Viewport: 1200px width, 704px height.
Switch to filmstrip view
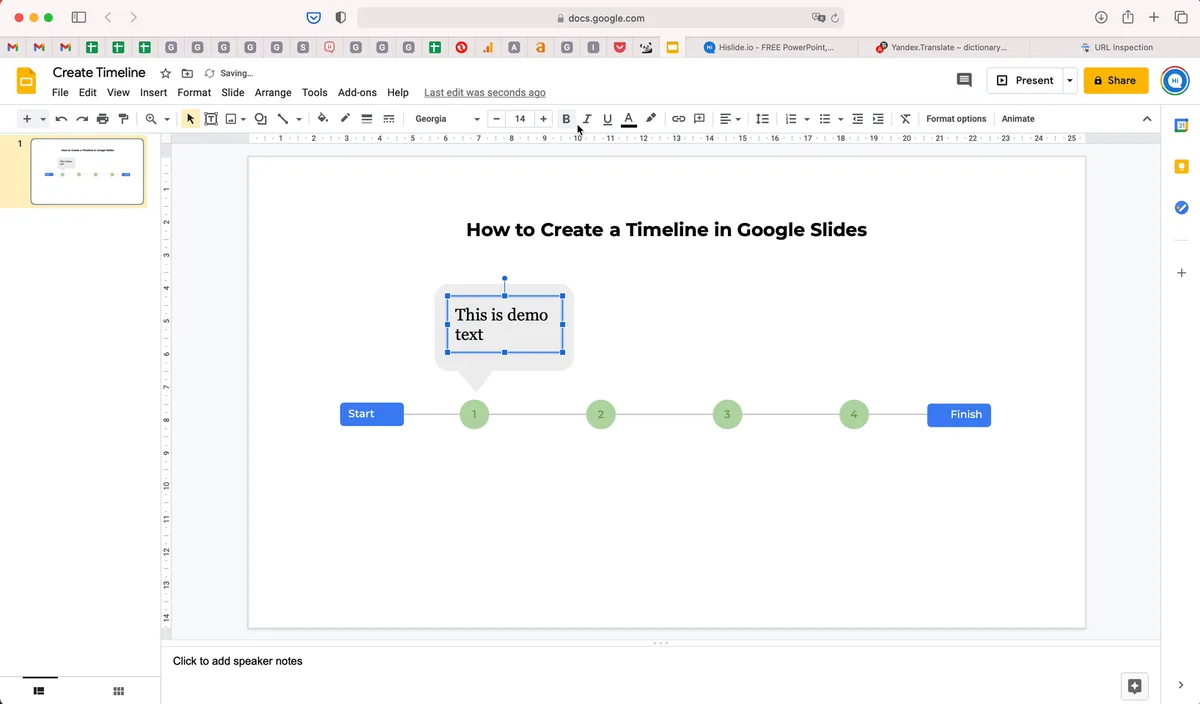pyautogui.click(x=40, y=691)
